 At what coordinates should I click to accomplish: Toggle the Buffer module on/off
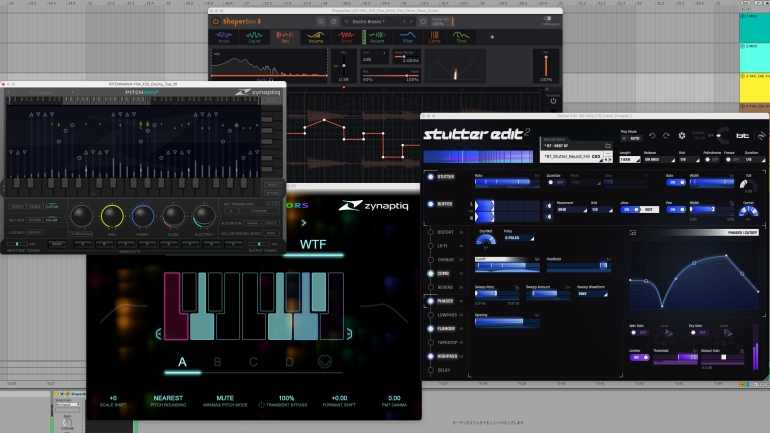click(431, 204)
